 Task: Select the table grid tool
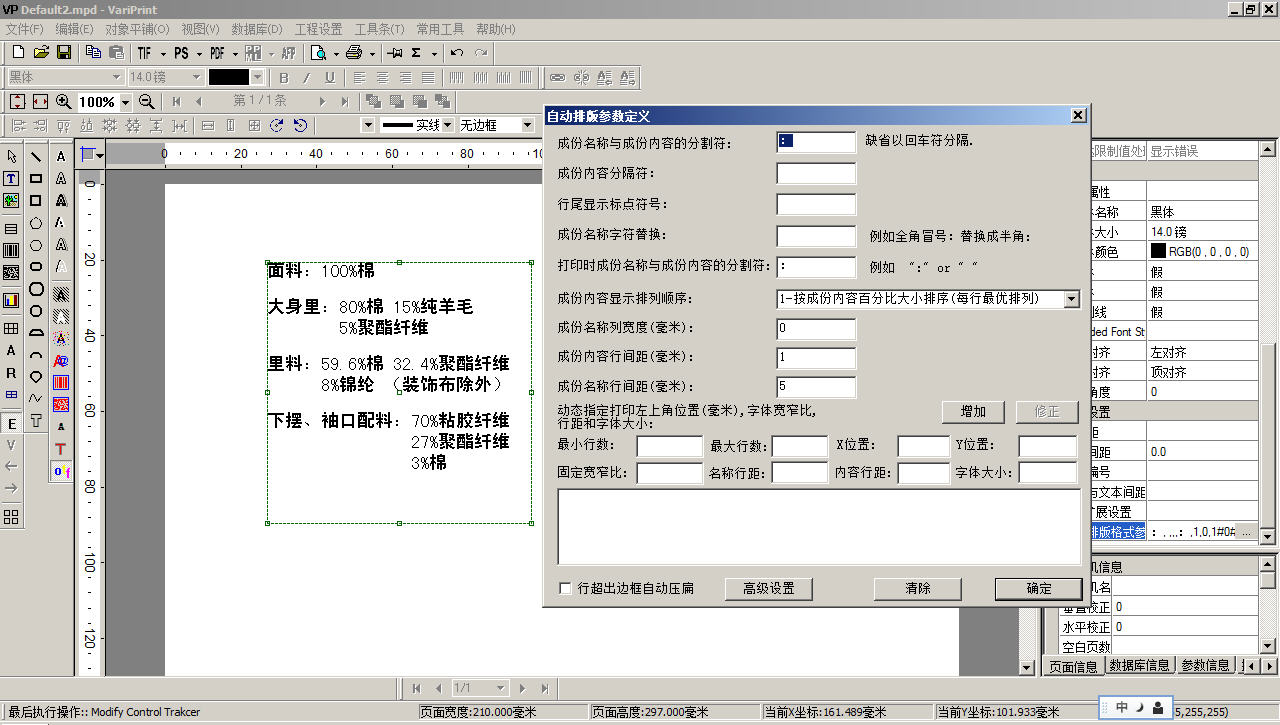[12, 328]
